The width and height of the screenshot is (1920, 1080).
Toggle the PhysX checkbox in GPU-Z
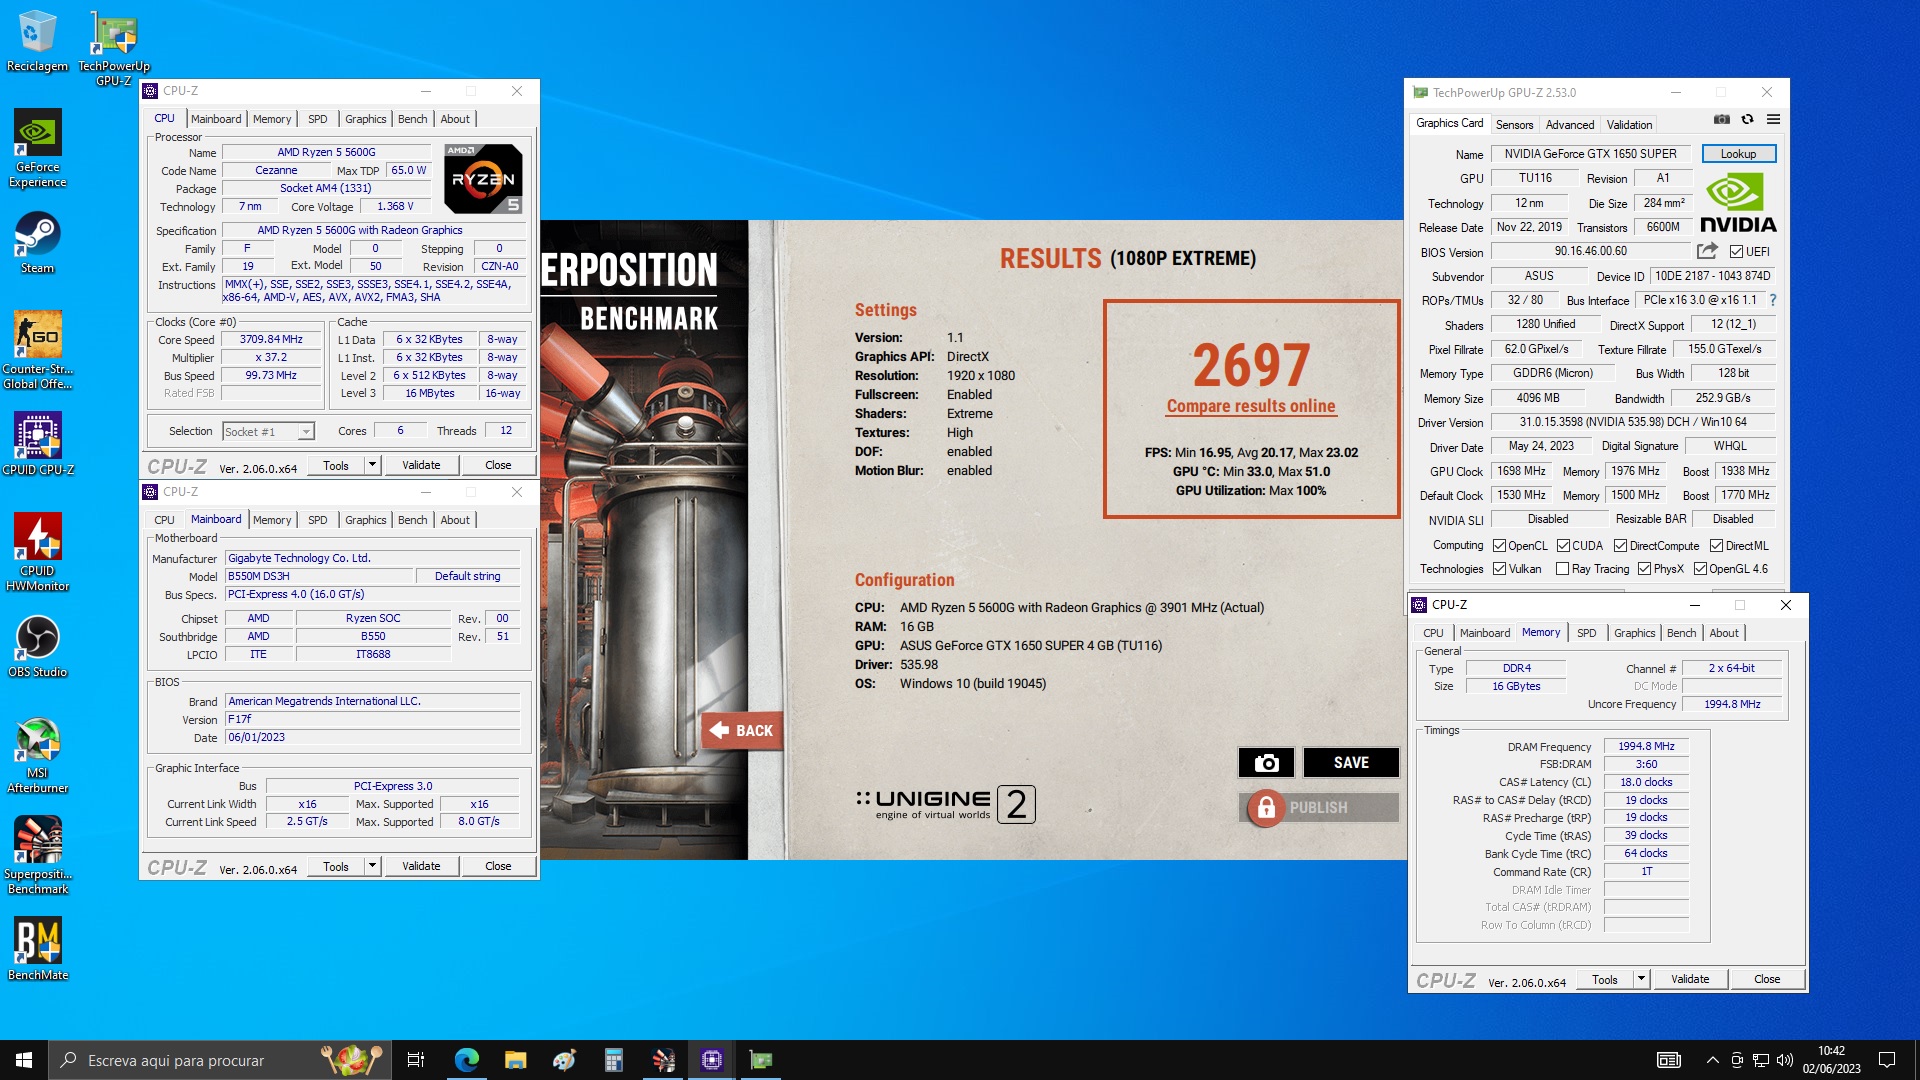(1644, 569)
